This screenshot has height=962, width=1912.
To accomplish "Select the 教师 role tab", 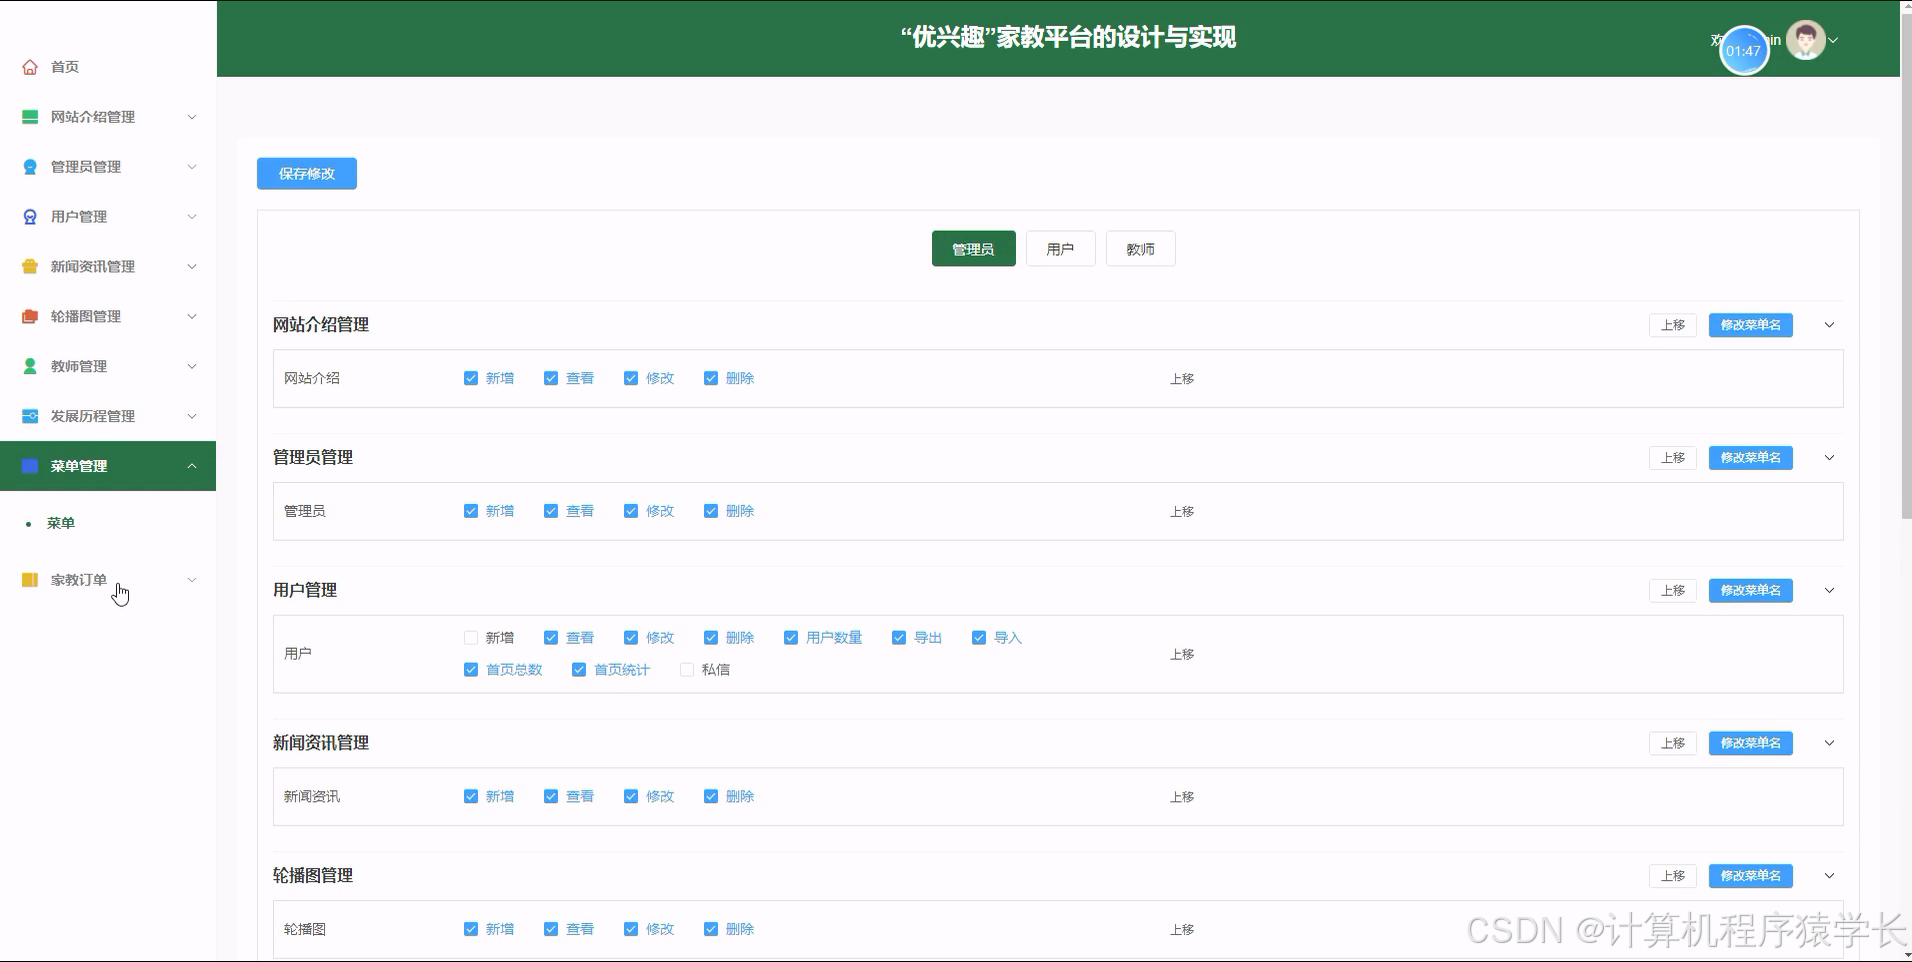I will tap(1140, 248).
